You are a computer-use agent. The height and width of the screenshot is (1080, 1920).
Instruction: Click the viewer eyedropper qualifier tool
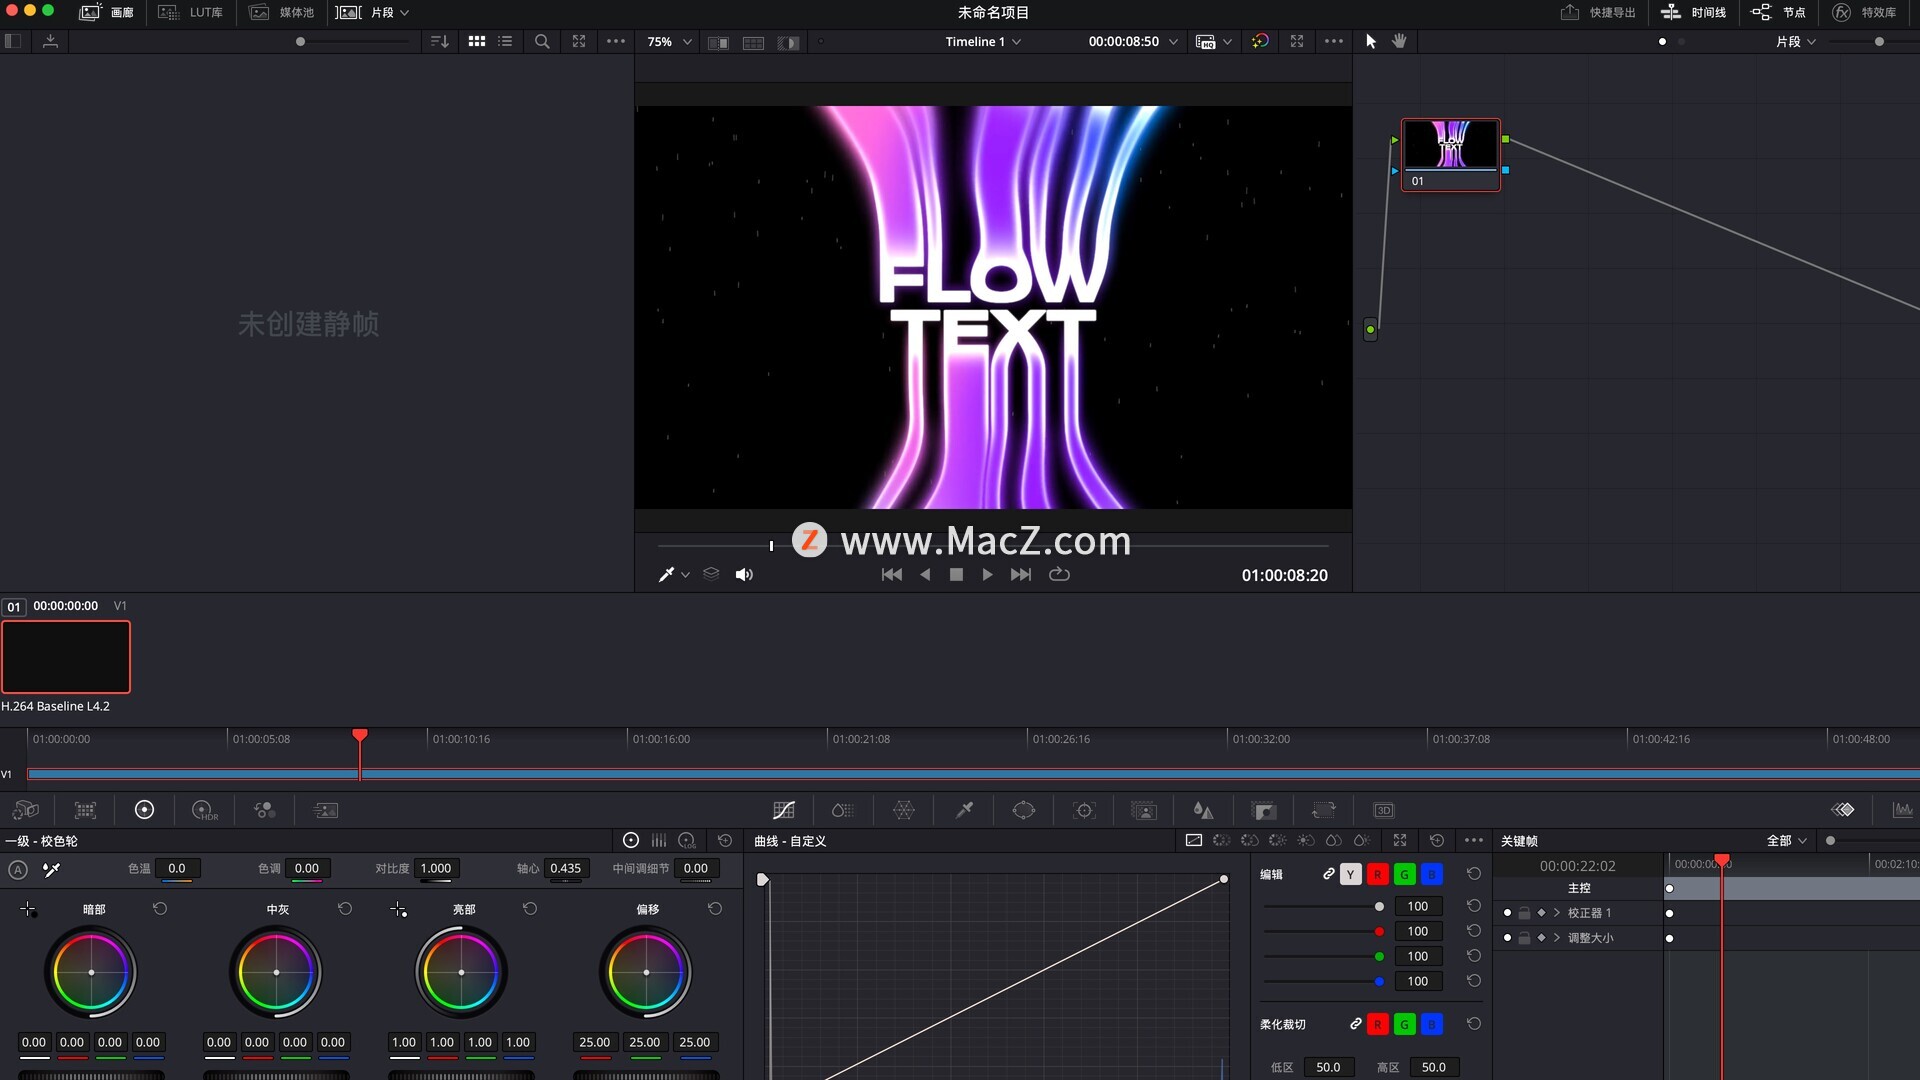[x=666, y=574]
